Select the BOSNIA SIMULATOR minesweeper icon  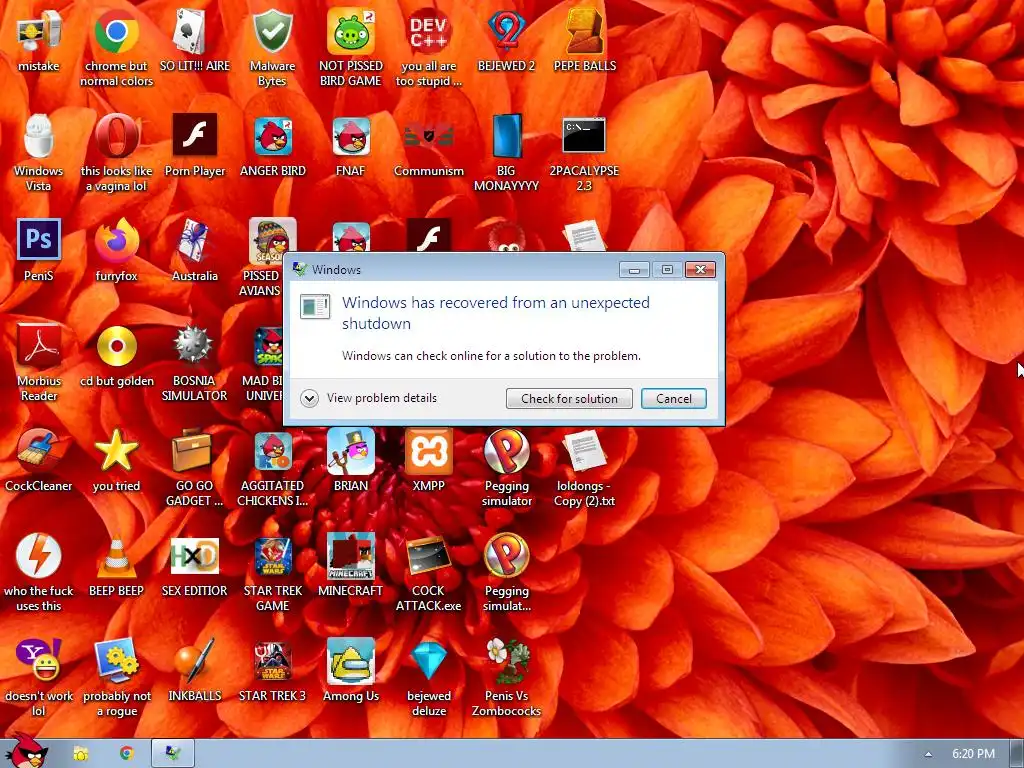(x=195, y=346)
